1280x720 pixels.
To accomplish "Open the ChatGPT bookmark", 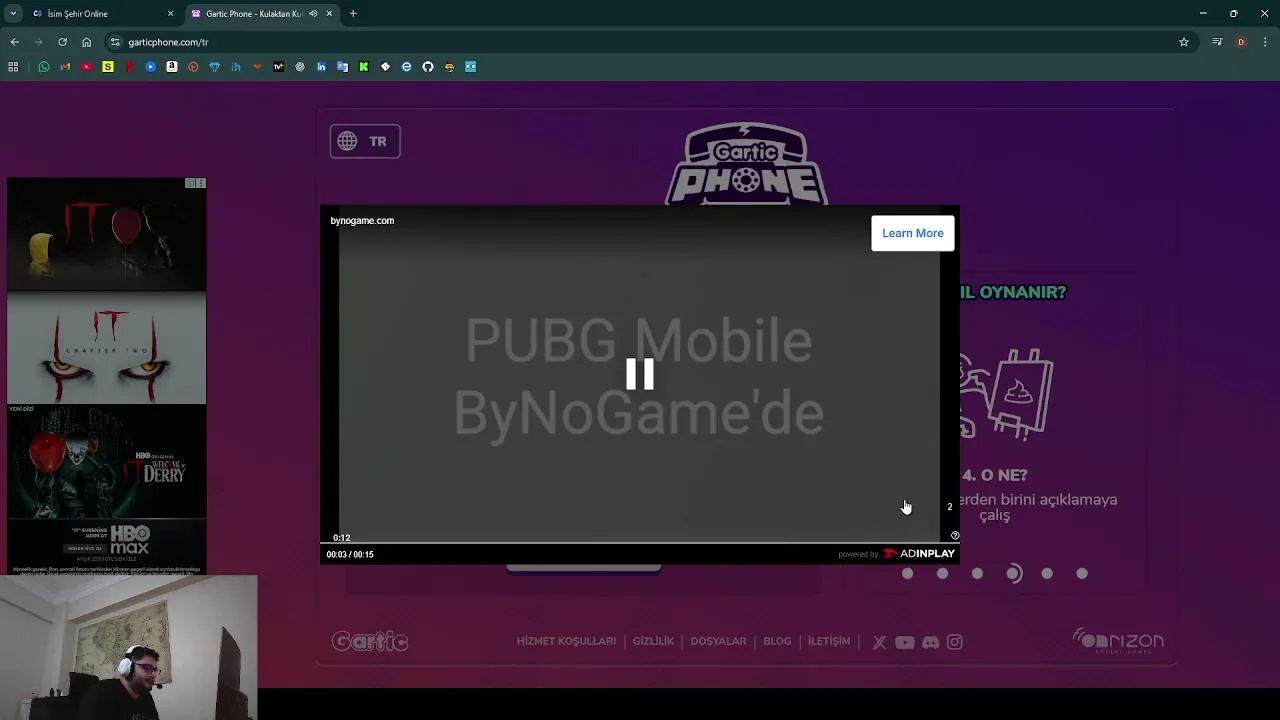I will pyautogui.click(x=300, y=67).
